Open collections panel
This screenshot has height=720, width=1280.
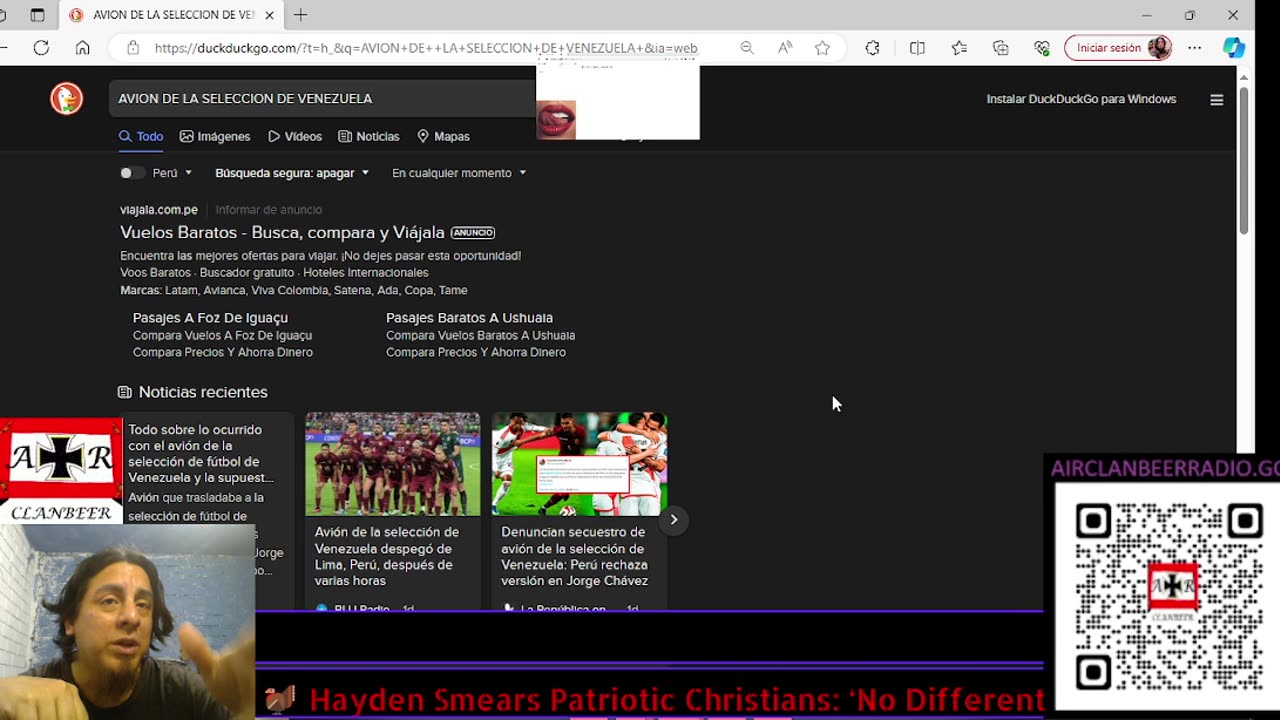click(x=1001, y=48)
